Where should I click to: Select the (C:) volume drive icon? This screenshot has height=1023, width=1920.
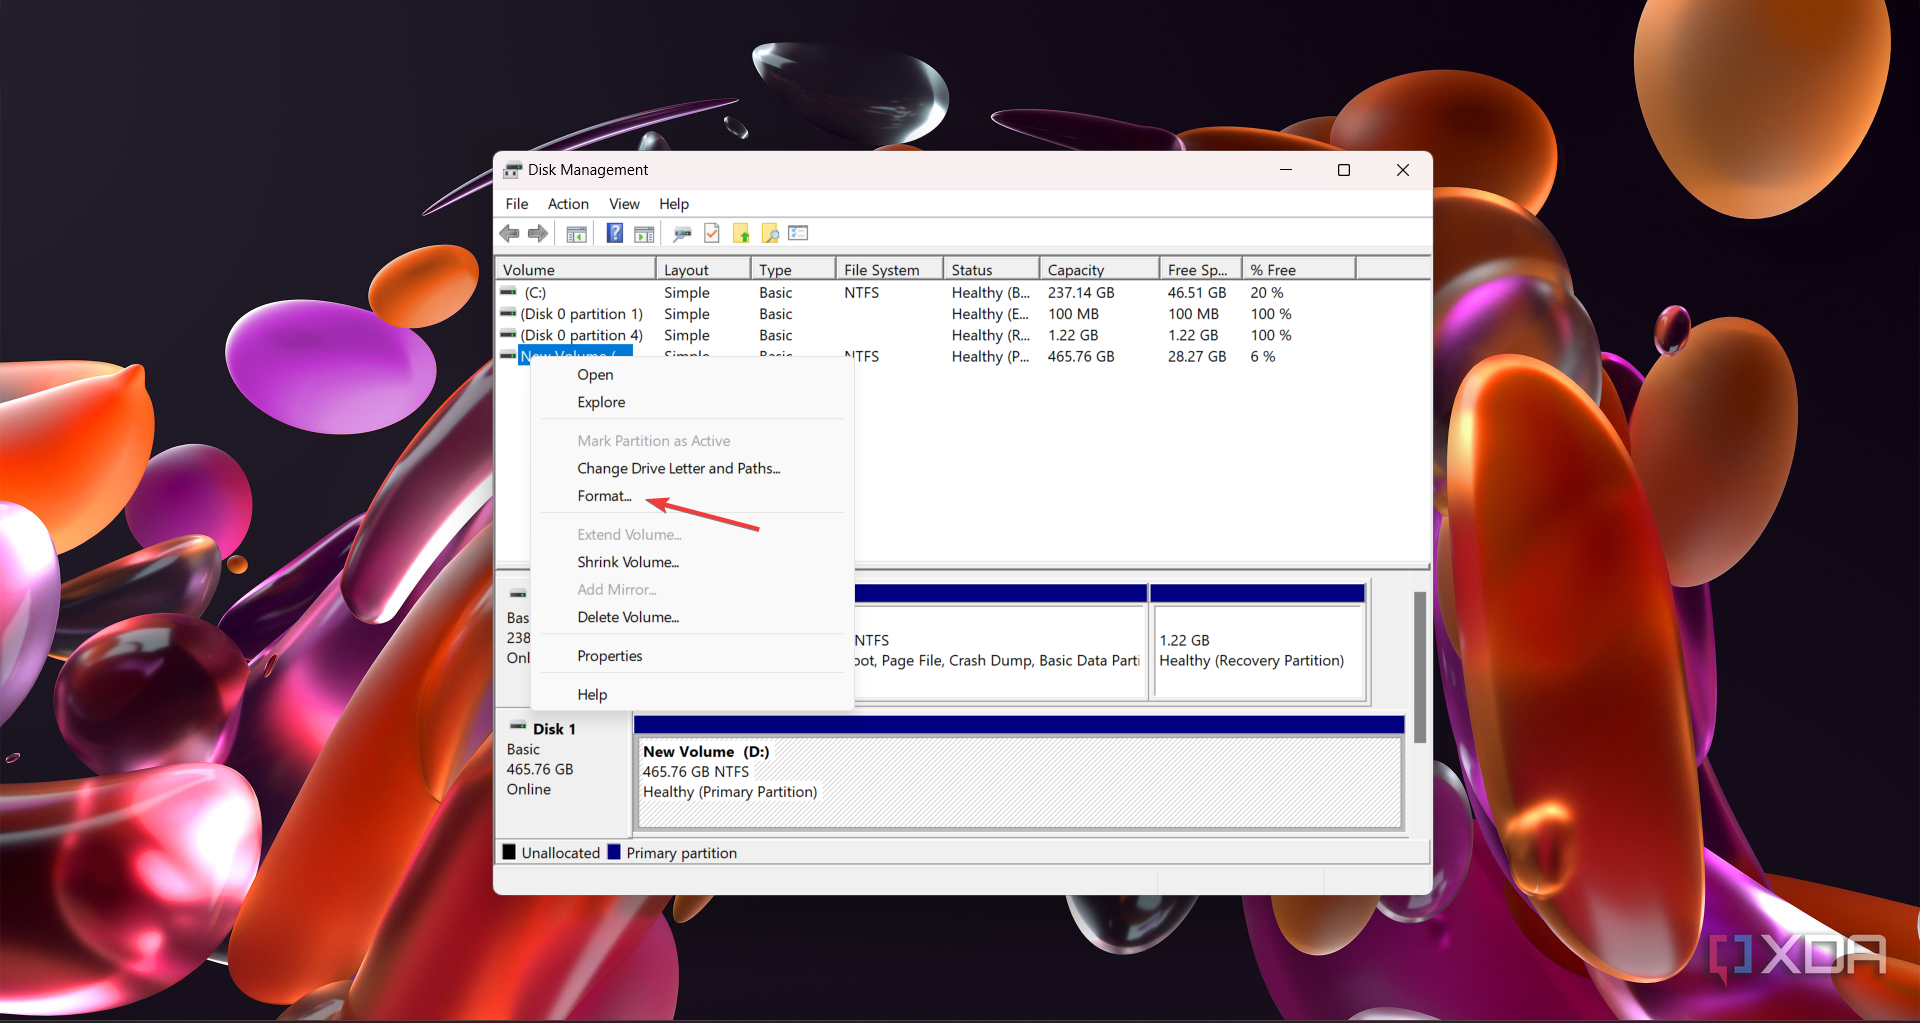pyautogui.click(x=508, y=292)
